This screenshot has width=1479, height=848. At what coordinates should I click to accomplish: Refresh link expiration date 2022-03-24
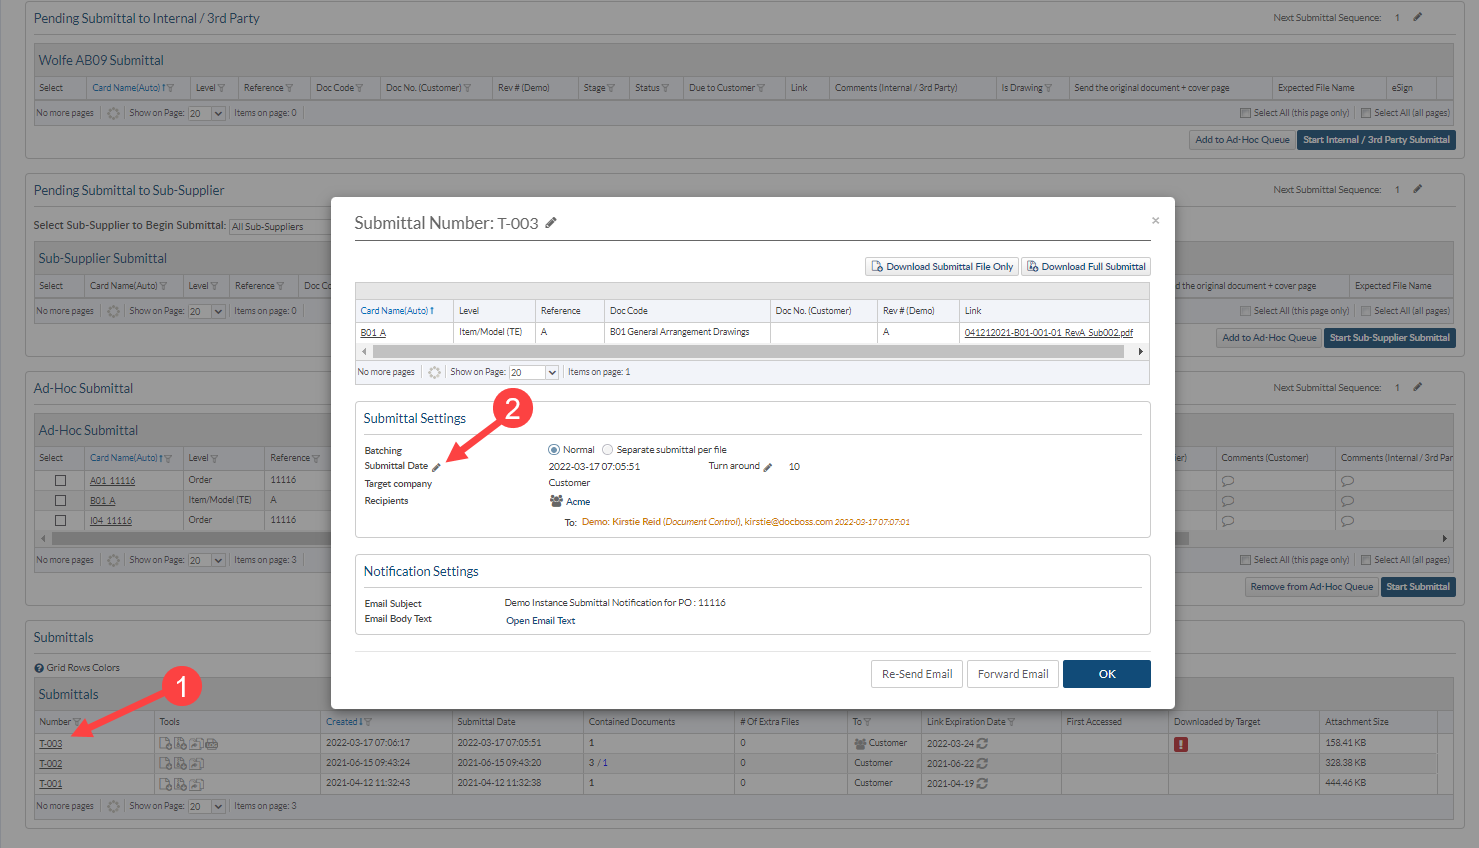[x=982, y=743]
